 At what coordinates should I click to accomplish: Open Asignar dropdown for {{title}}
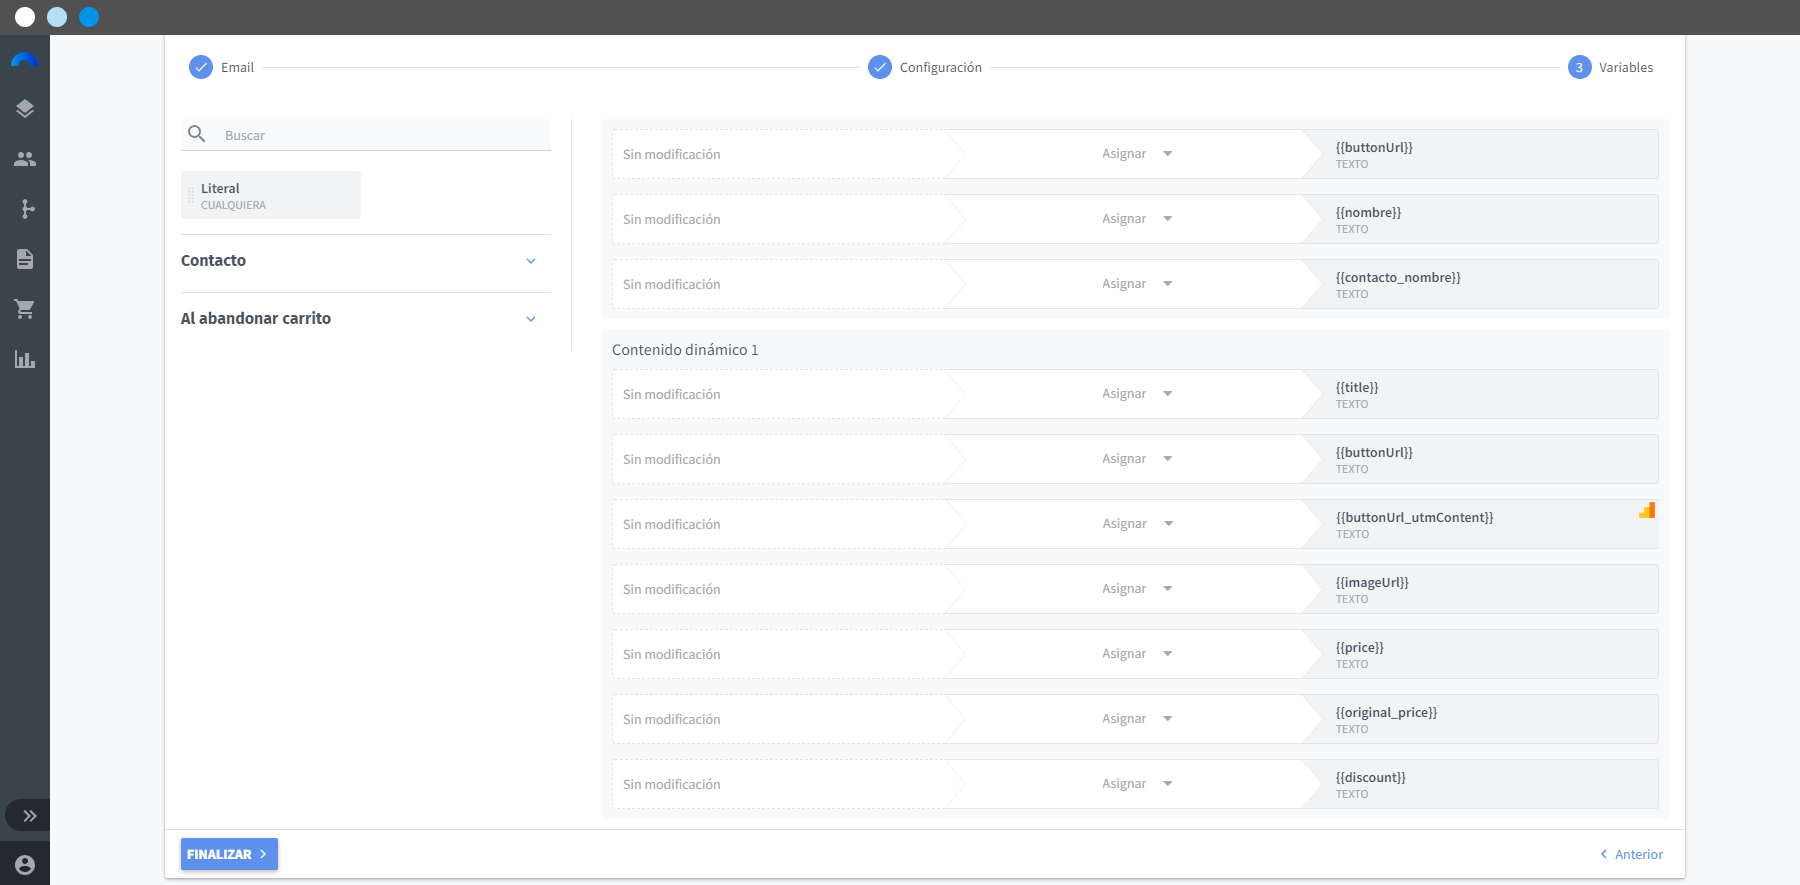[1137, 394]
